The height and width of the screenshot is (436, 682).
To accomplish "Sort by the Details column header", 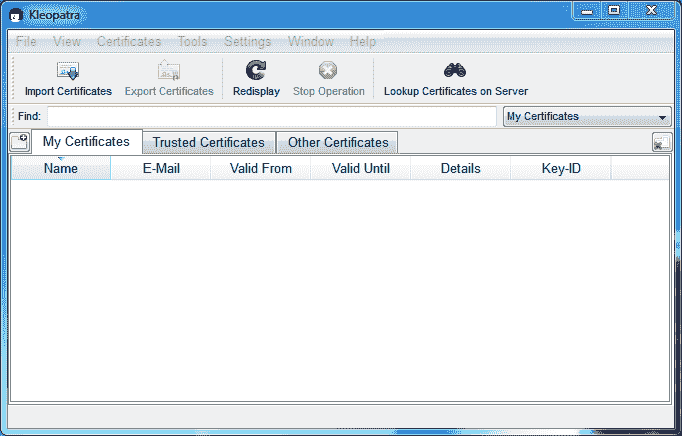I will tap(461, 168).
